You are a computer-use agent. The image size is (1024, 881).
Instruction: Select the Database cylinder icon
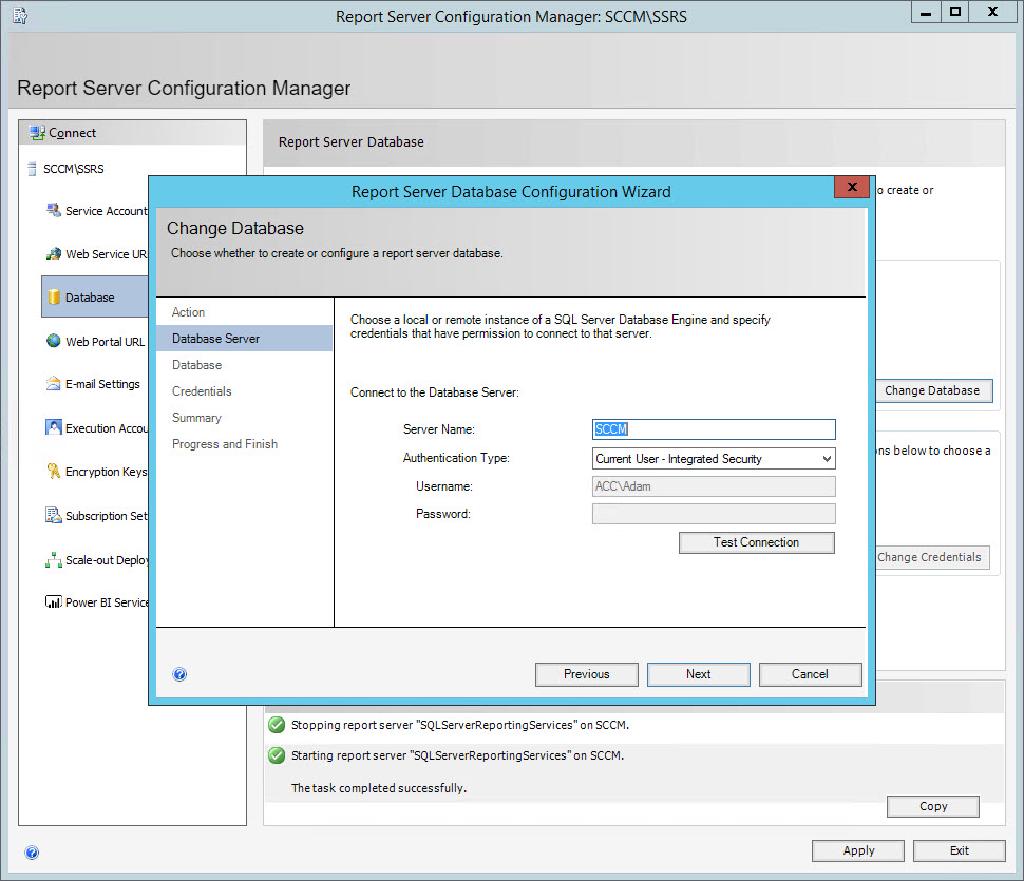click(x=54, y=297)
